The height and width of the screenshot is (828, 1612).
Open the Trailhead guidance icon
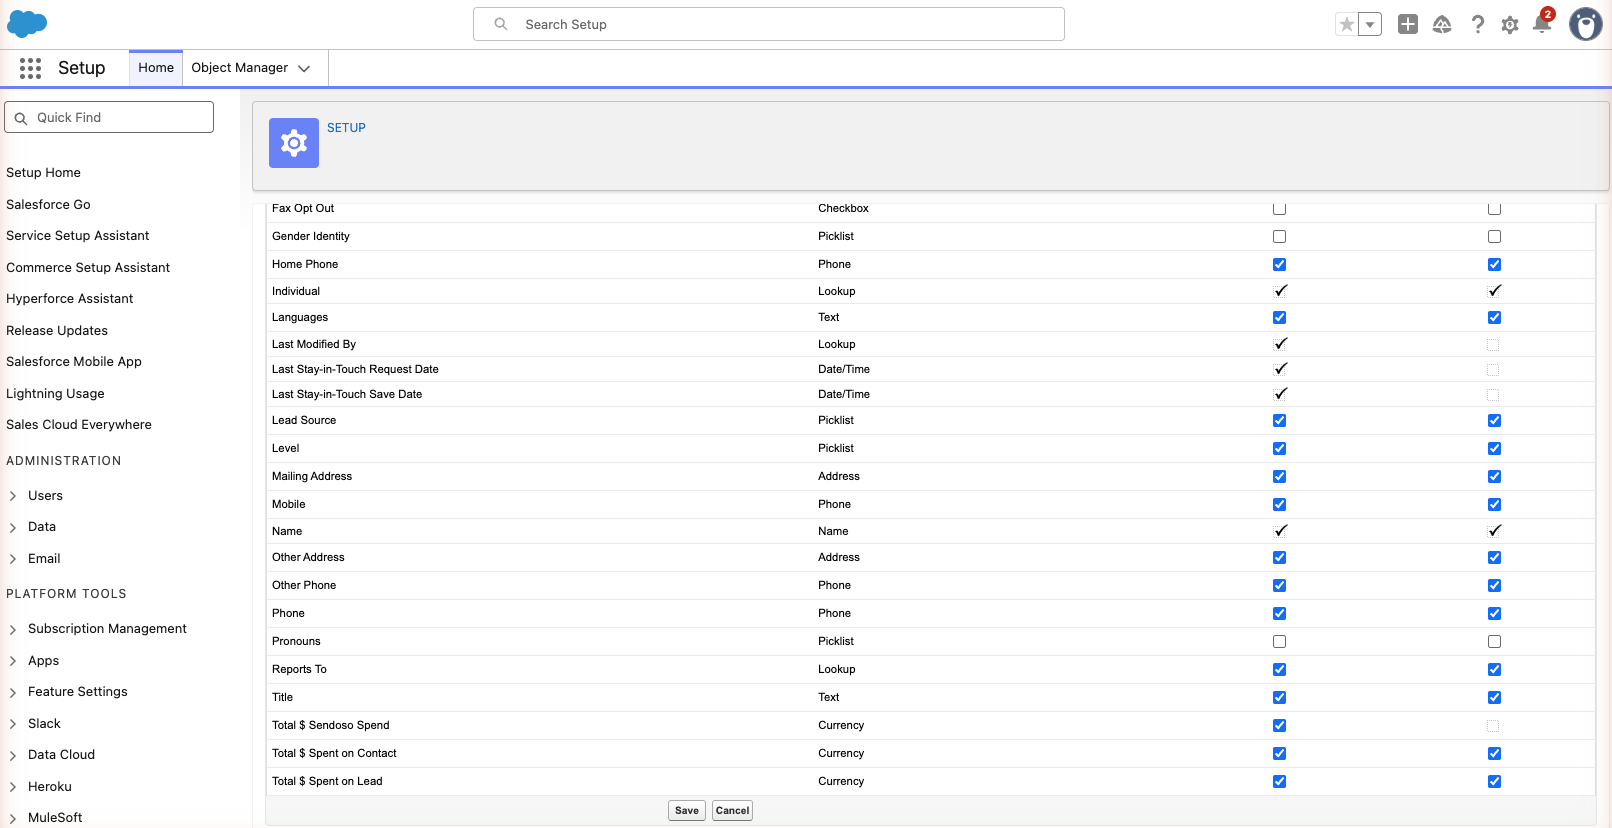click(x=1442, y=25)
